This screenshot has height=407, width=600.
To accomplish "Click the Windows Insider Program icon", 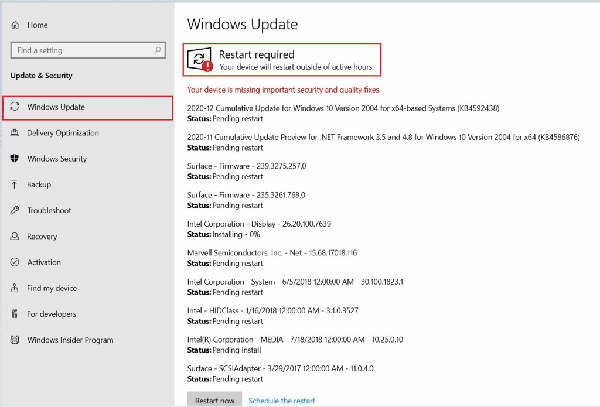I will (14, 341).
